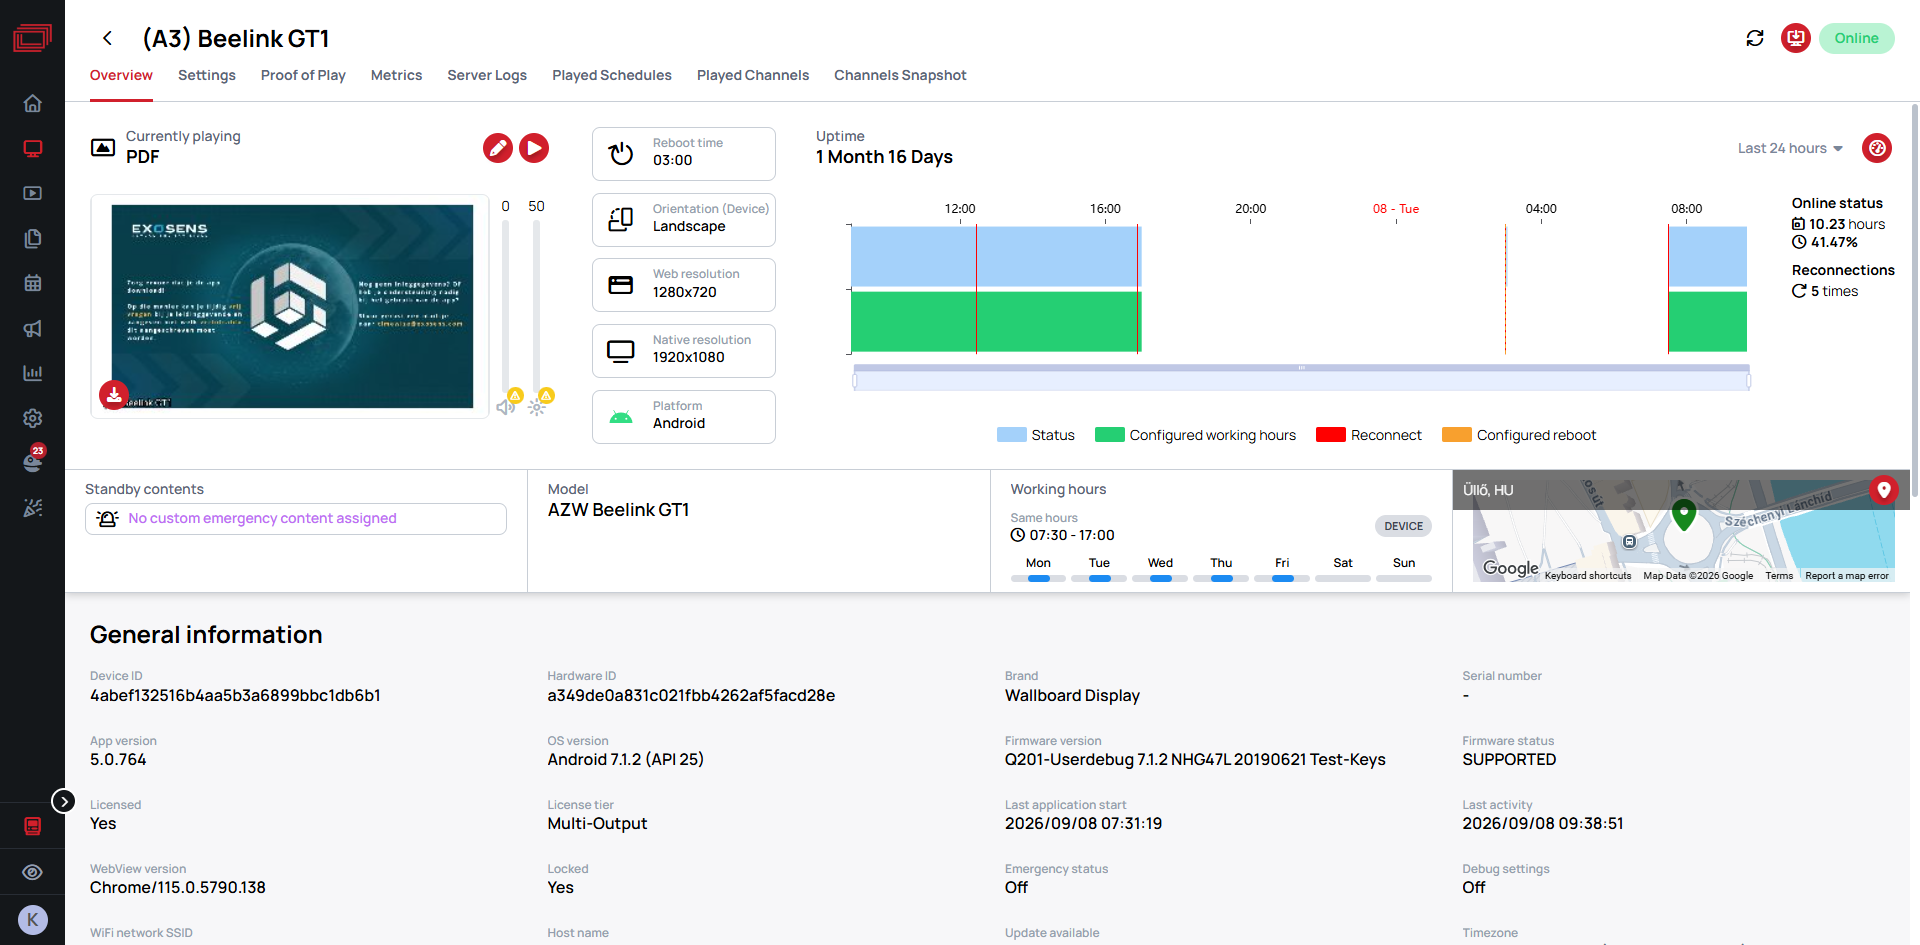This screenshot has height=945, width=1920.
Task: Click the uptime chart range scrollbar
Action: pos(1301,379)
